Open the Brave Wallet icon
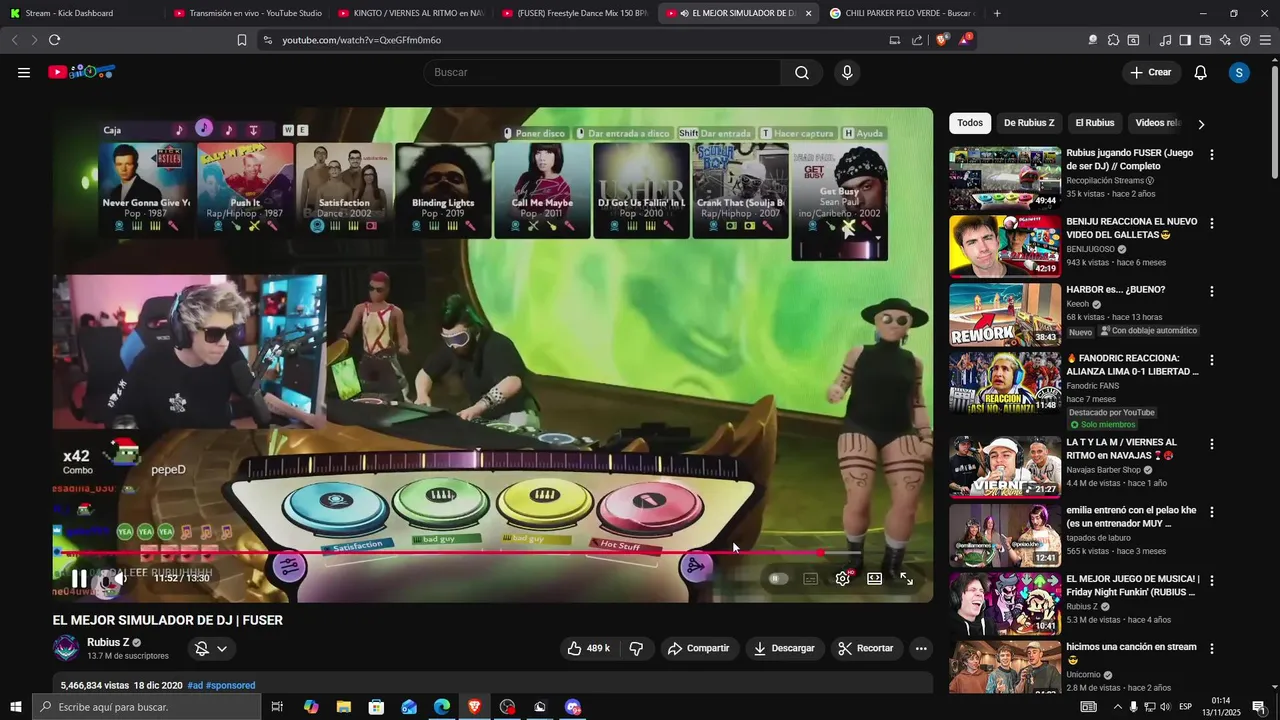The image size is (1280, 720). pos(1205,40)
